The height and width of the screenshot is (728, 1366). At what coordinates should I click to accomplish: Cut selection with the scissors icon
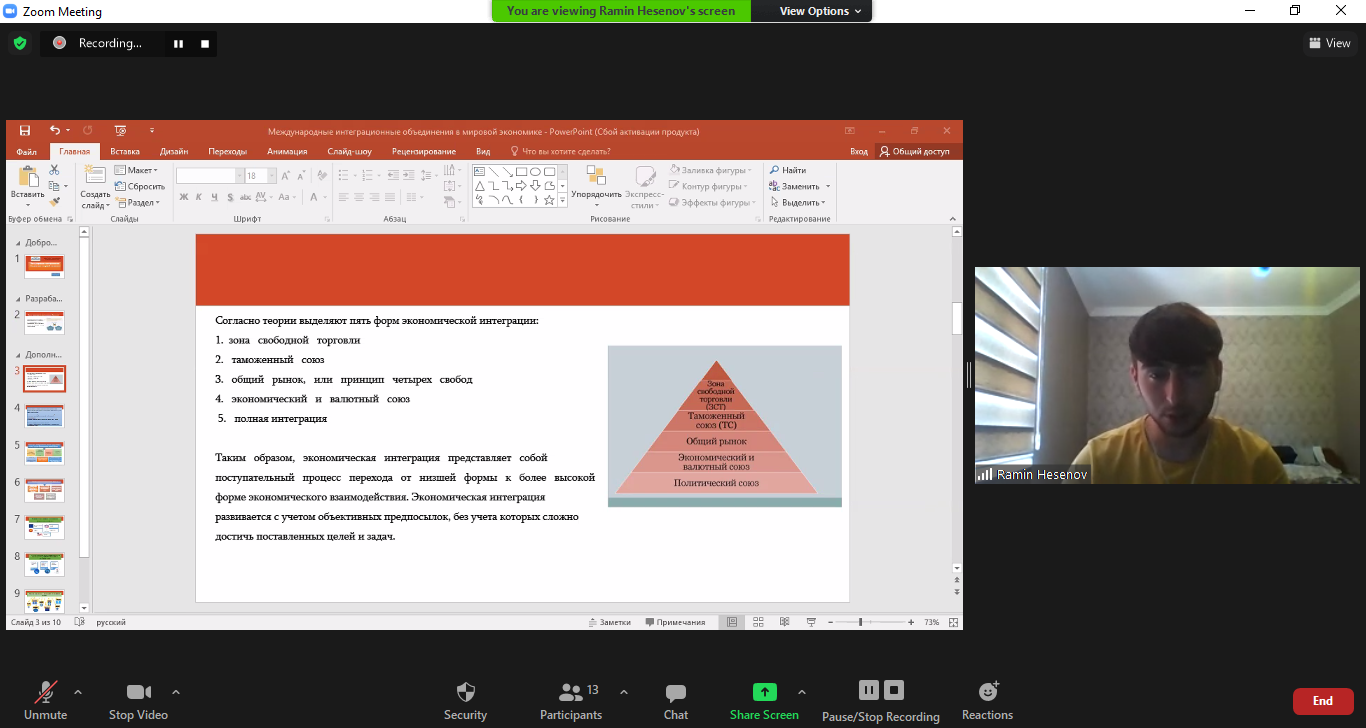[55, 170]
